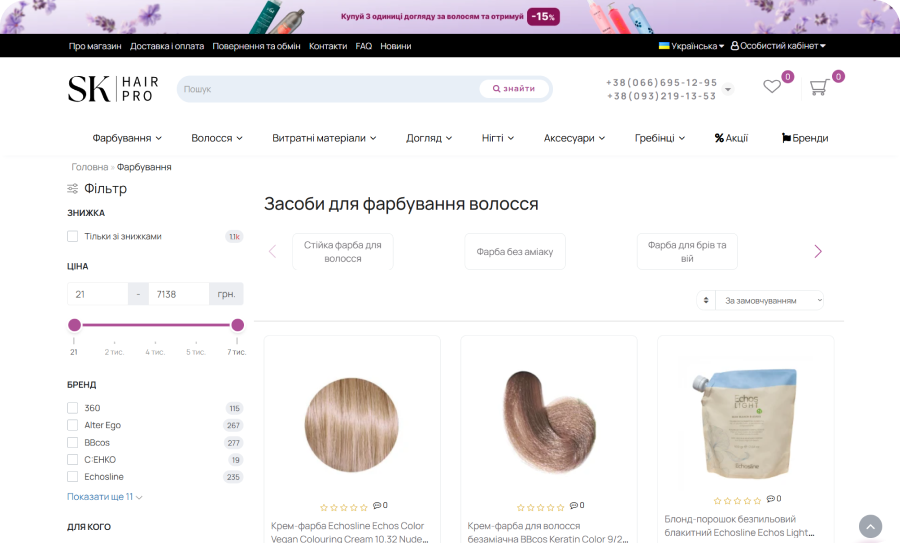This screenshot has width=900, height=543.
Task: Click the SK Hair Pro logo
Action: pos(113,89)
